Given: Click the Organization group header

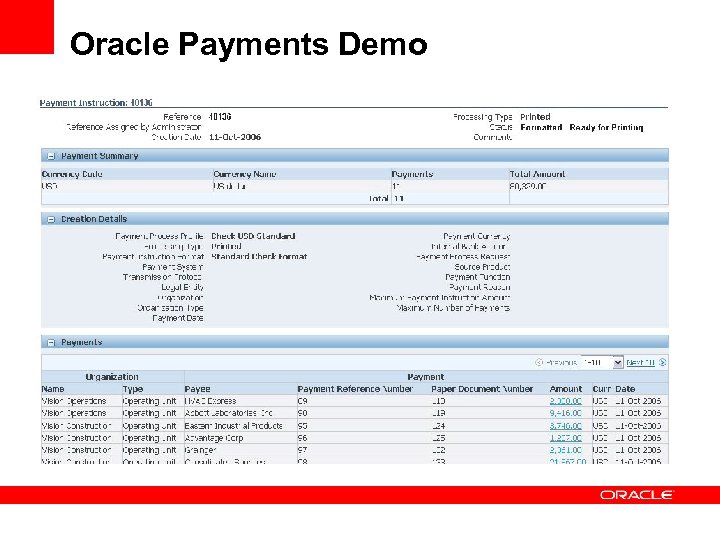Looking at the screenshot, I should click(x=112, y=377).
